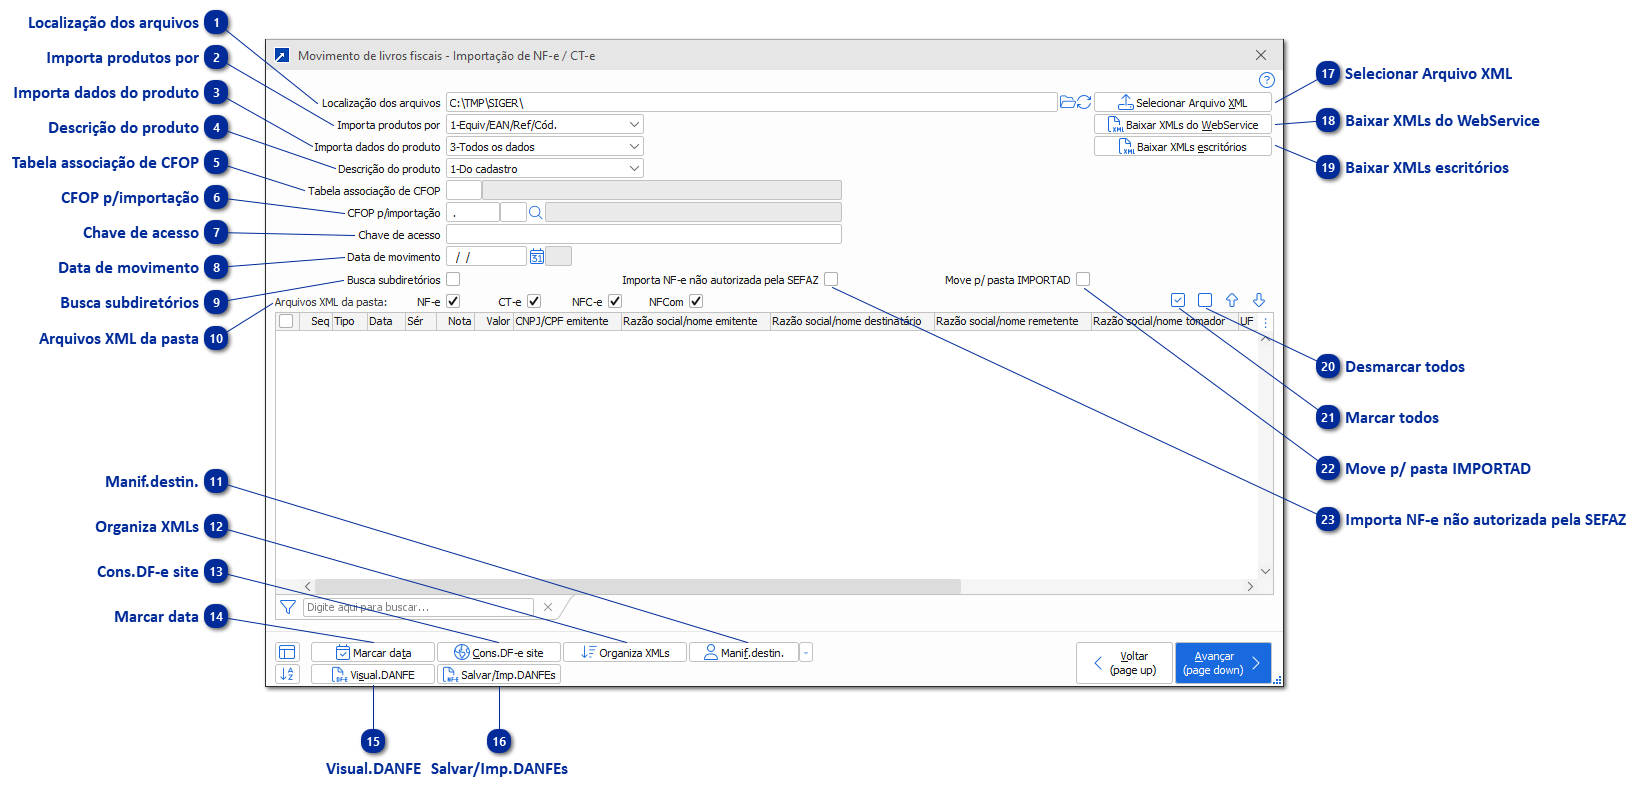Uncheck the NFC-e file type checkbox
The image size is (1642, 795).
(615, 301)
